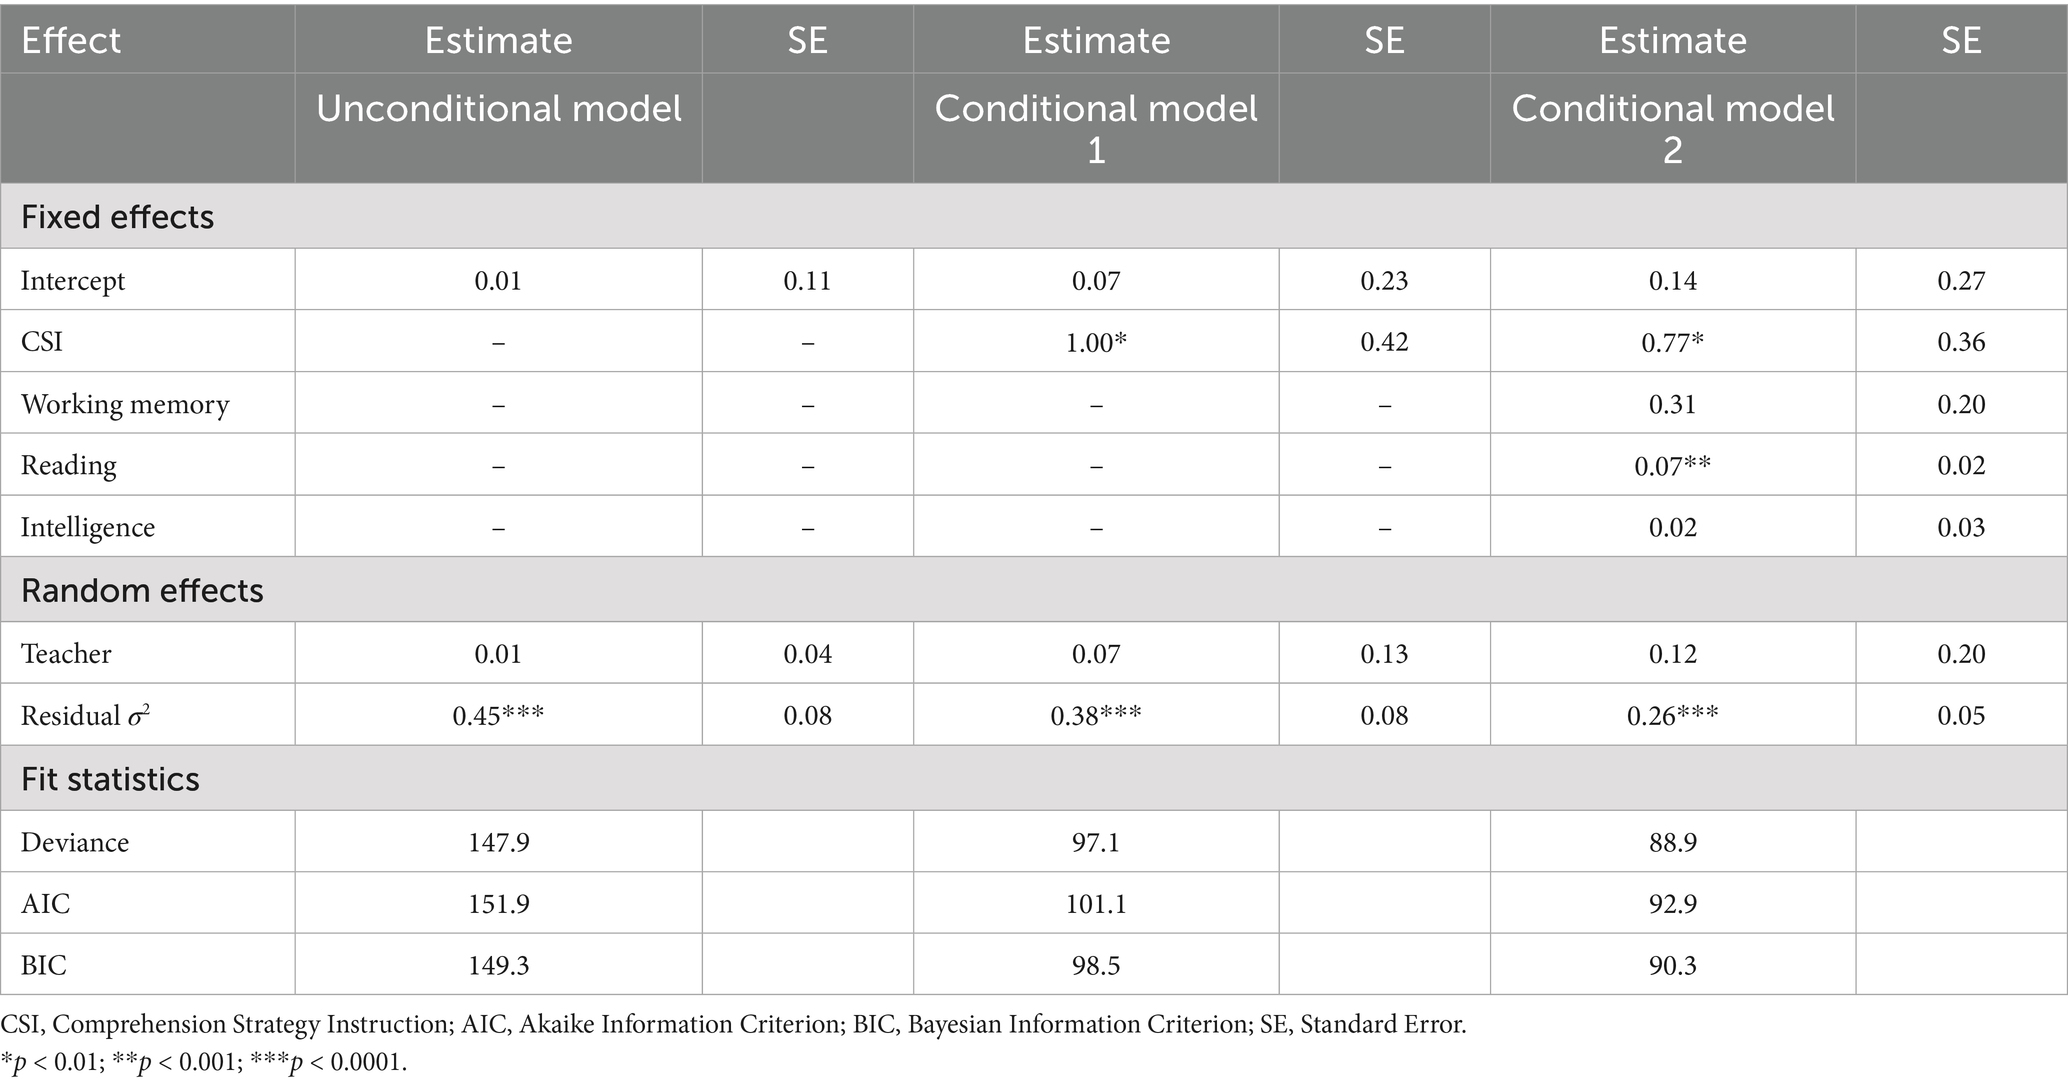This screenshot has height=1086, width=2068.
Task: Click the CSI row label
Action: [42, 342]
